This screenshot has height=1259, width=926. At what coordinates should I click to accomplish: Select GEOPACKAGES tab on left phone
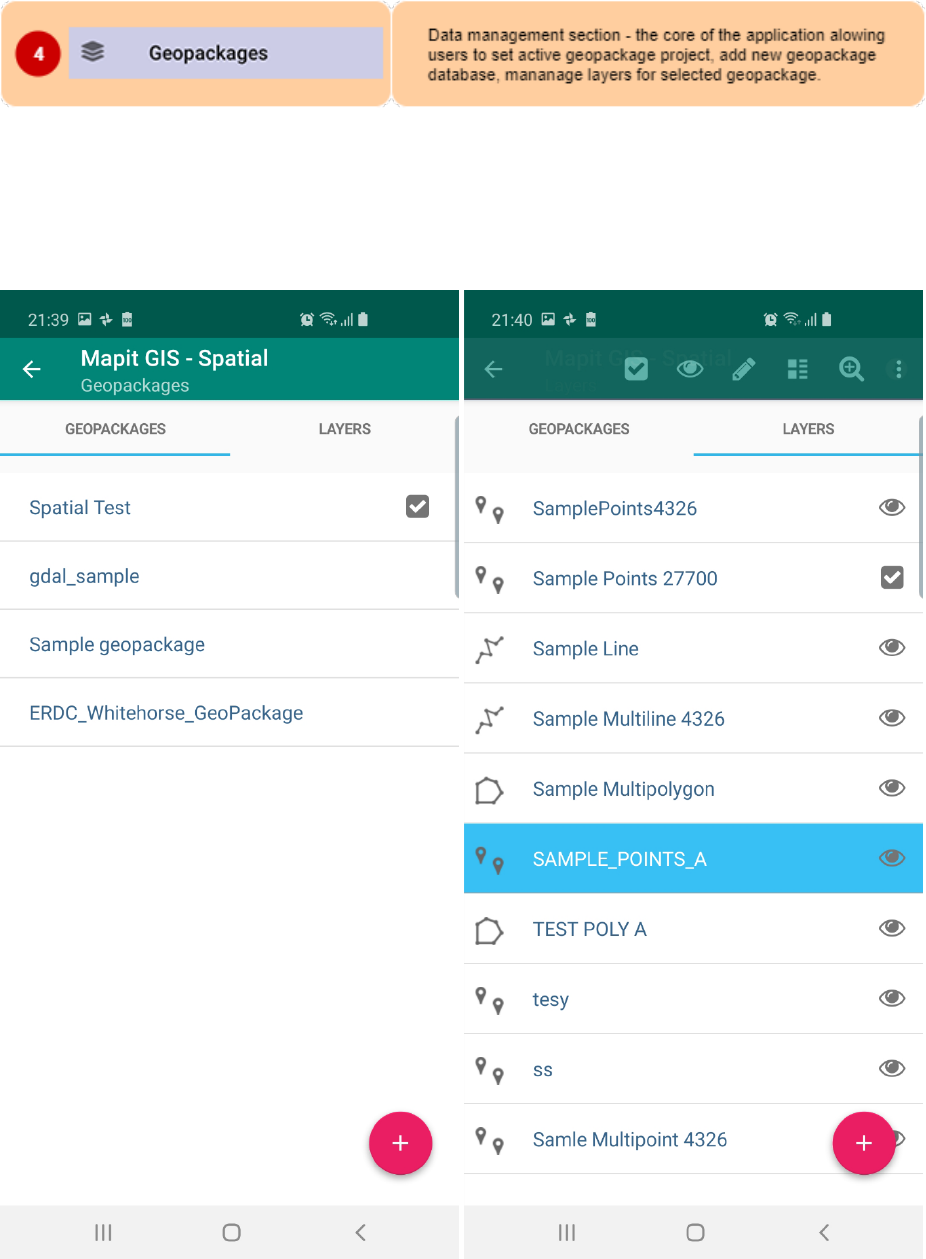point(115,429)
